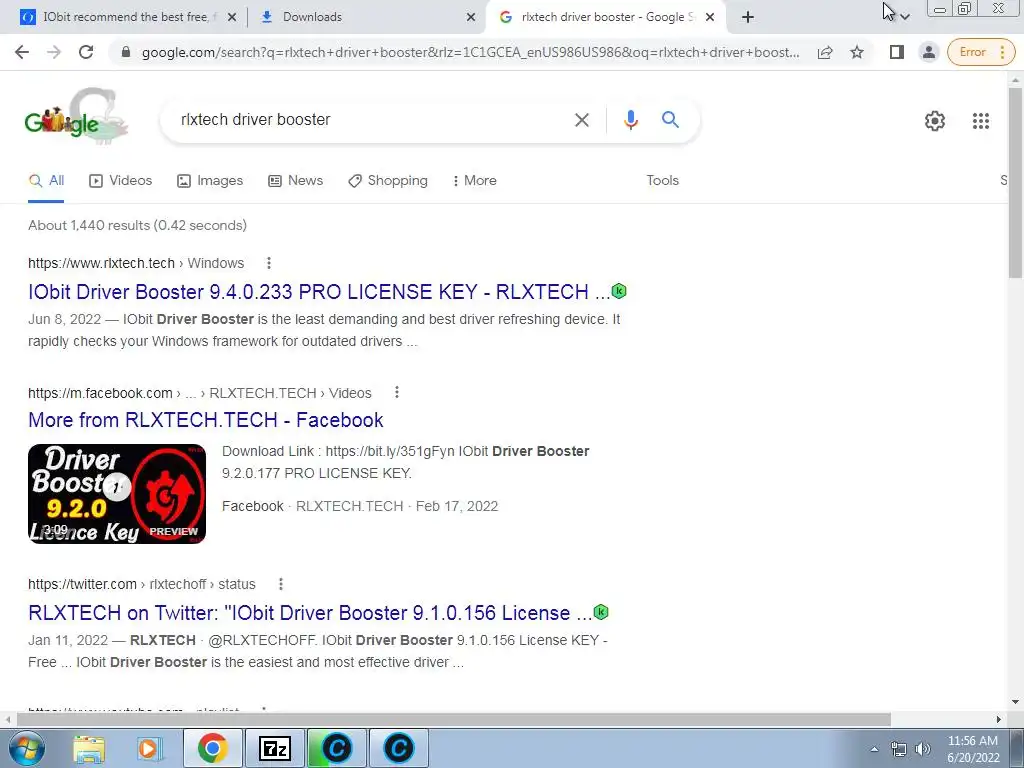1024x768 pixels.
Task: Open the Chrome side panel
Action: coord(897,52)
